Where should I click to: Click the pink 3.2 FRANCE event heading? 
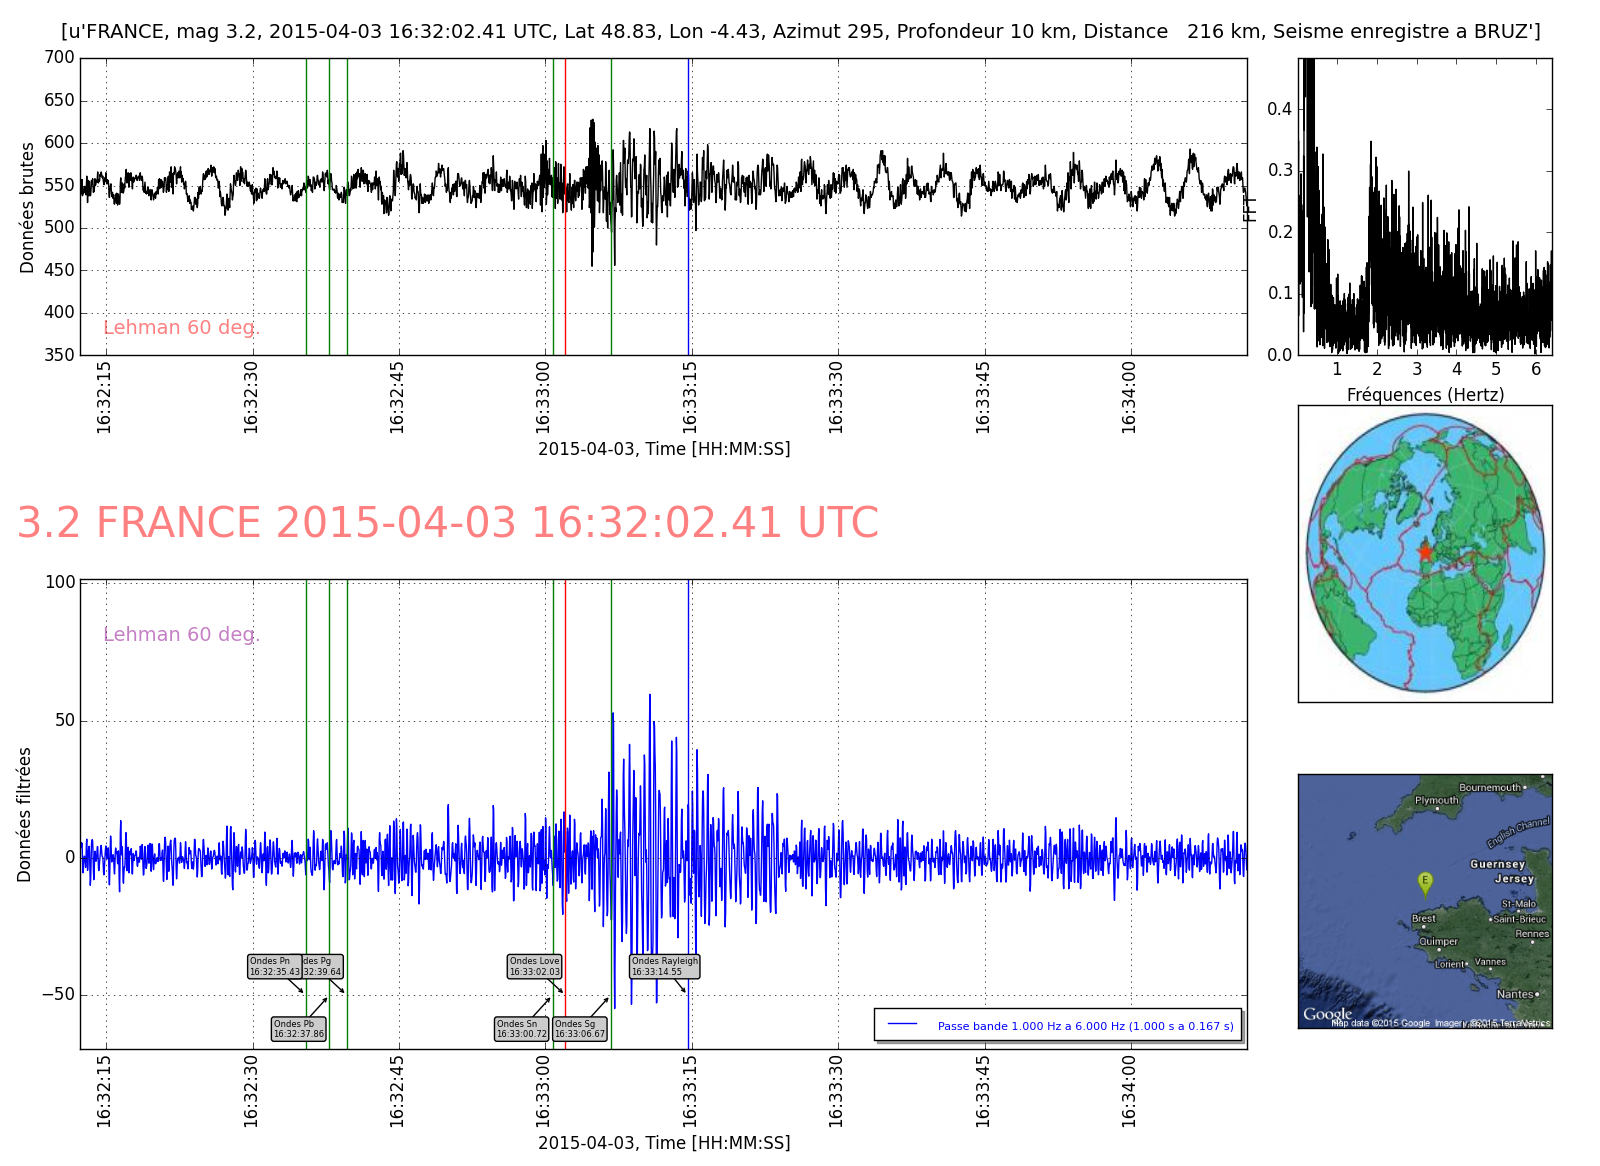(x=447, y=523)
